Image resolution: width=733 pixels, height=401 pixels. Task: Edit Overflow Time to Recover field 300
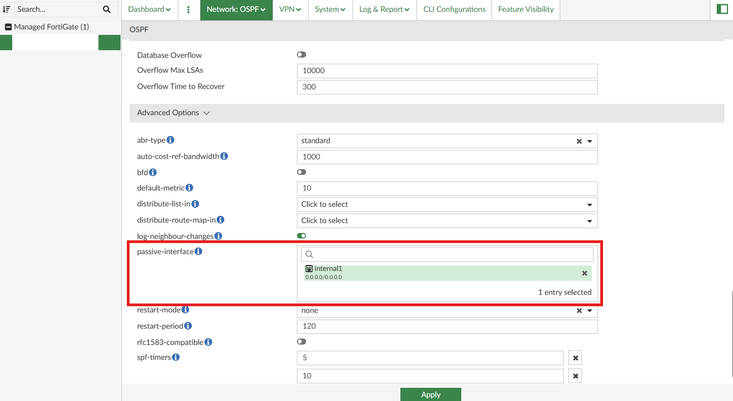click(447, 87)
